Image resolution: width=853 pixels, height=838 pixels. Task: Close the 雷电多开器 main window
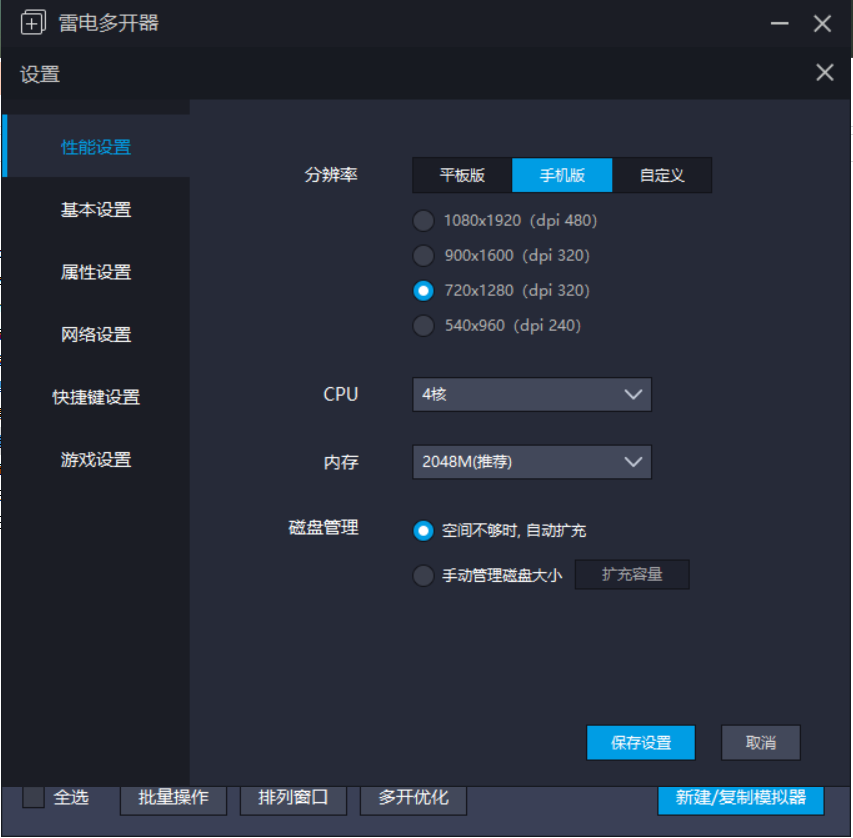(822, 23)
